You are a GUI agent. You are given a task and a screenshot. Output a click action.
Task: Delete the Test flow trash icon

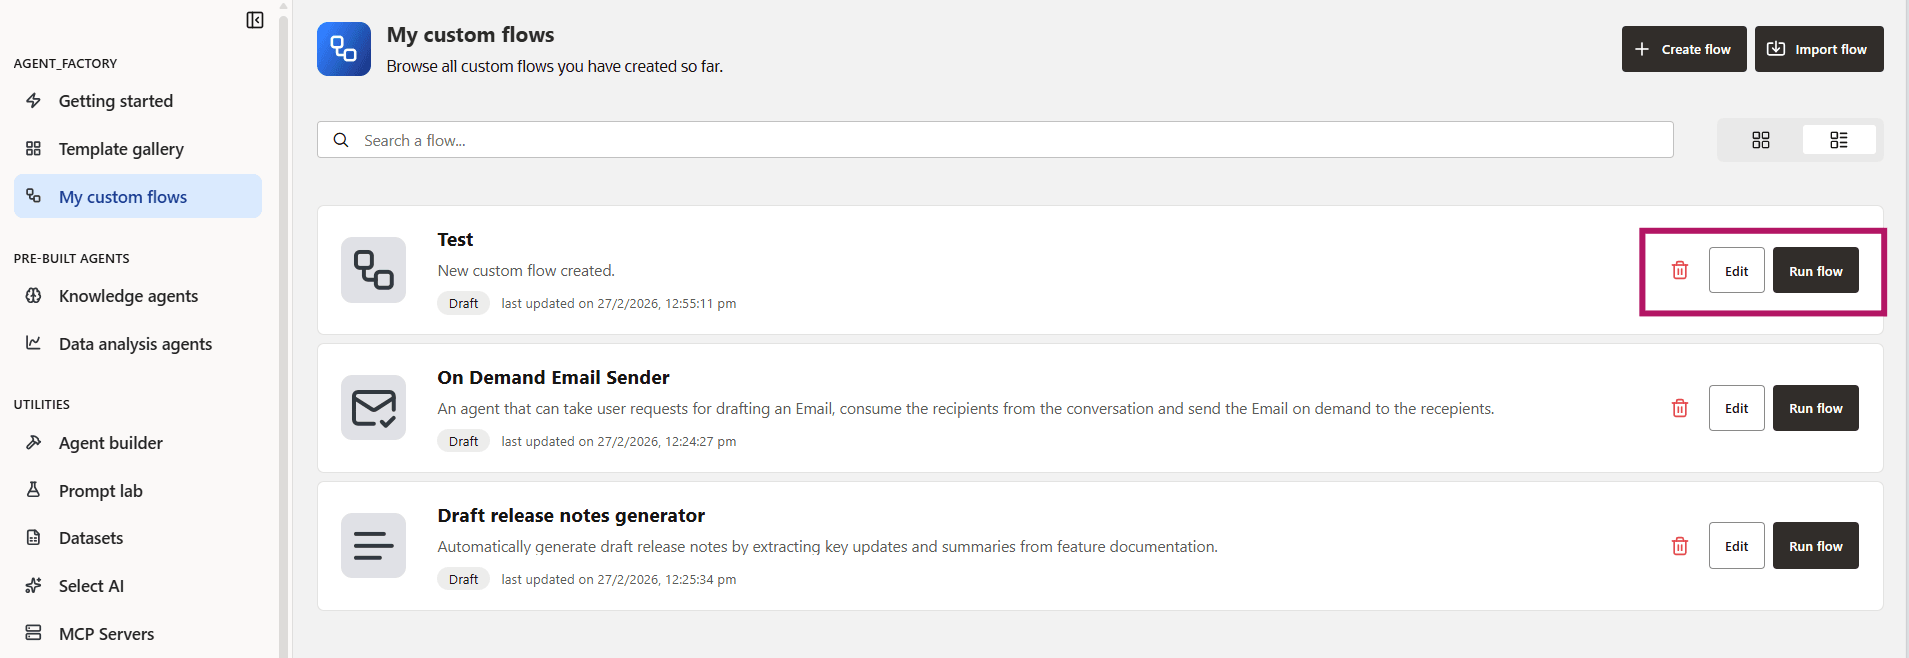[1680, 270]
